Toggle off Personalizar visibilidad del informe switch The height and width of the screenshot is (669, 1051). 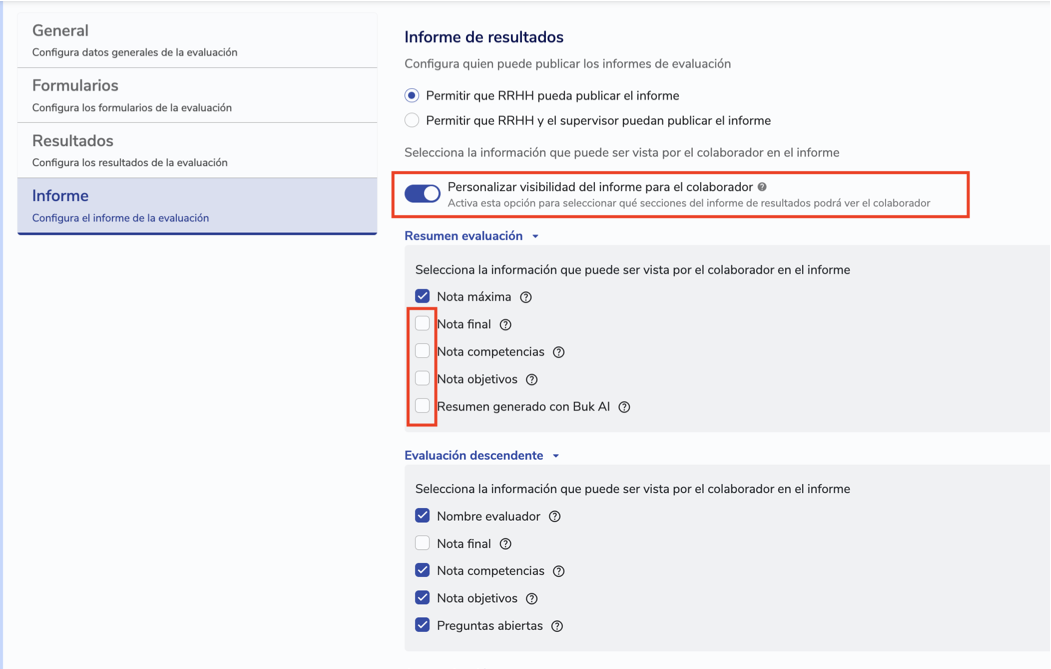422,194
